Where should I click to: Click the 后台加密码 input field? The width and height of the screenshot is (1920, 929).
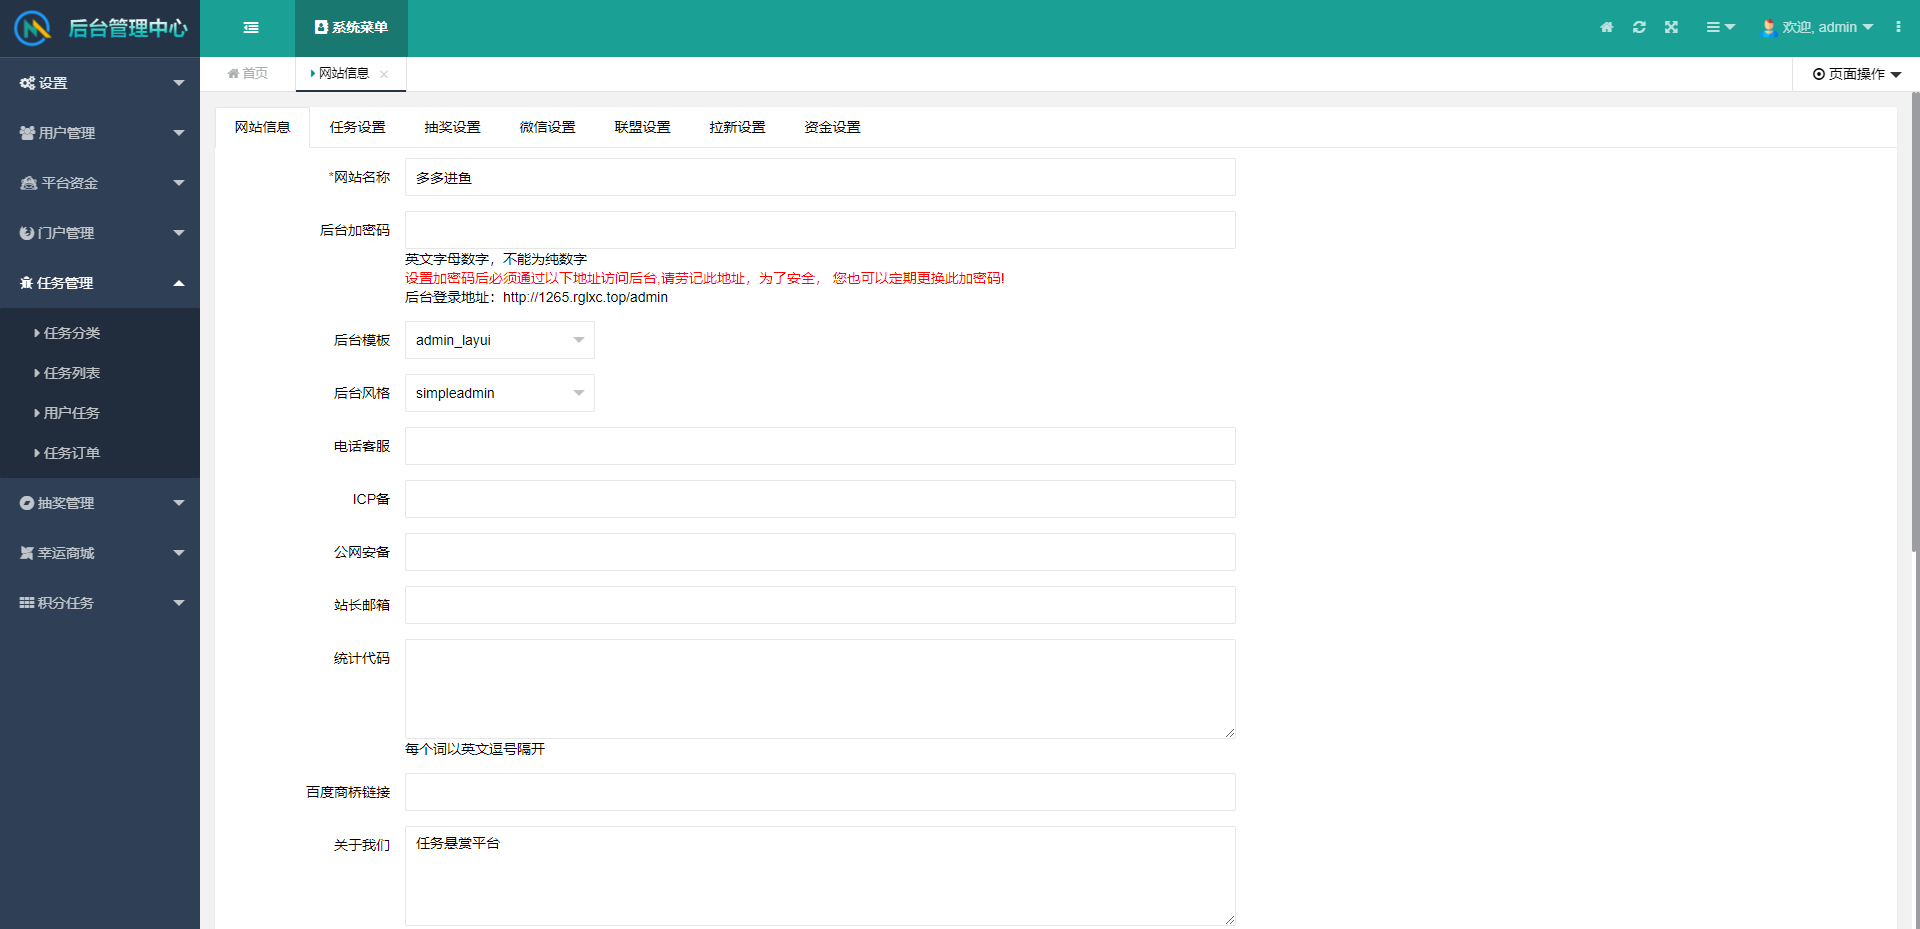(819, 229)
